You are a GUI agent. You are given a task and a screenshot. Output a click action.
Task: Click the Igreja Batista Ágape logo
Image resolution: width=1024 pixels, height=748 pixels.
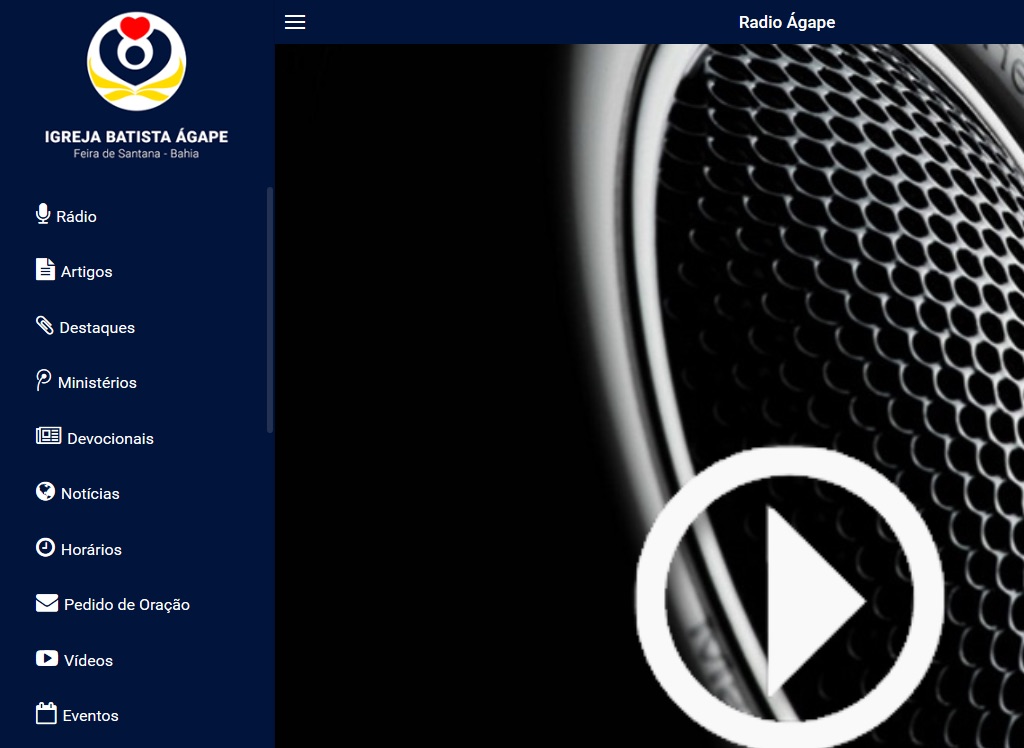point(136,61)
